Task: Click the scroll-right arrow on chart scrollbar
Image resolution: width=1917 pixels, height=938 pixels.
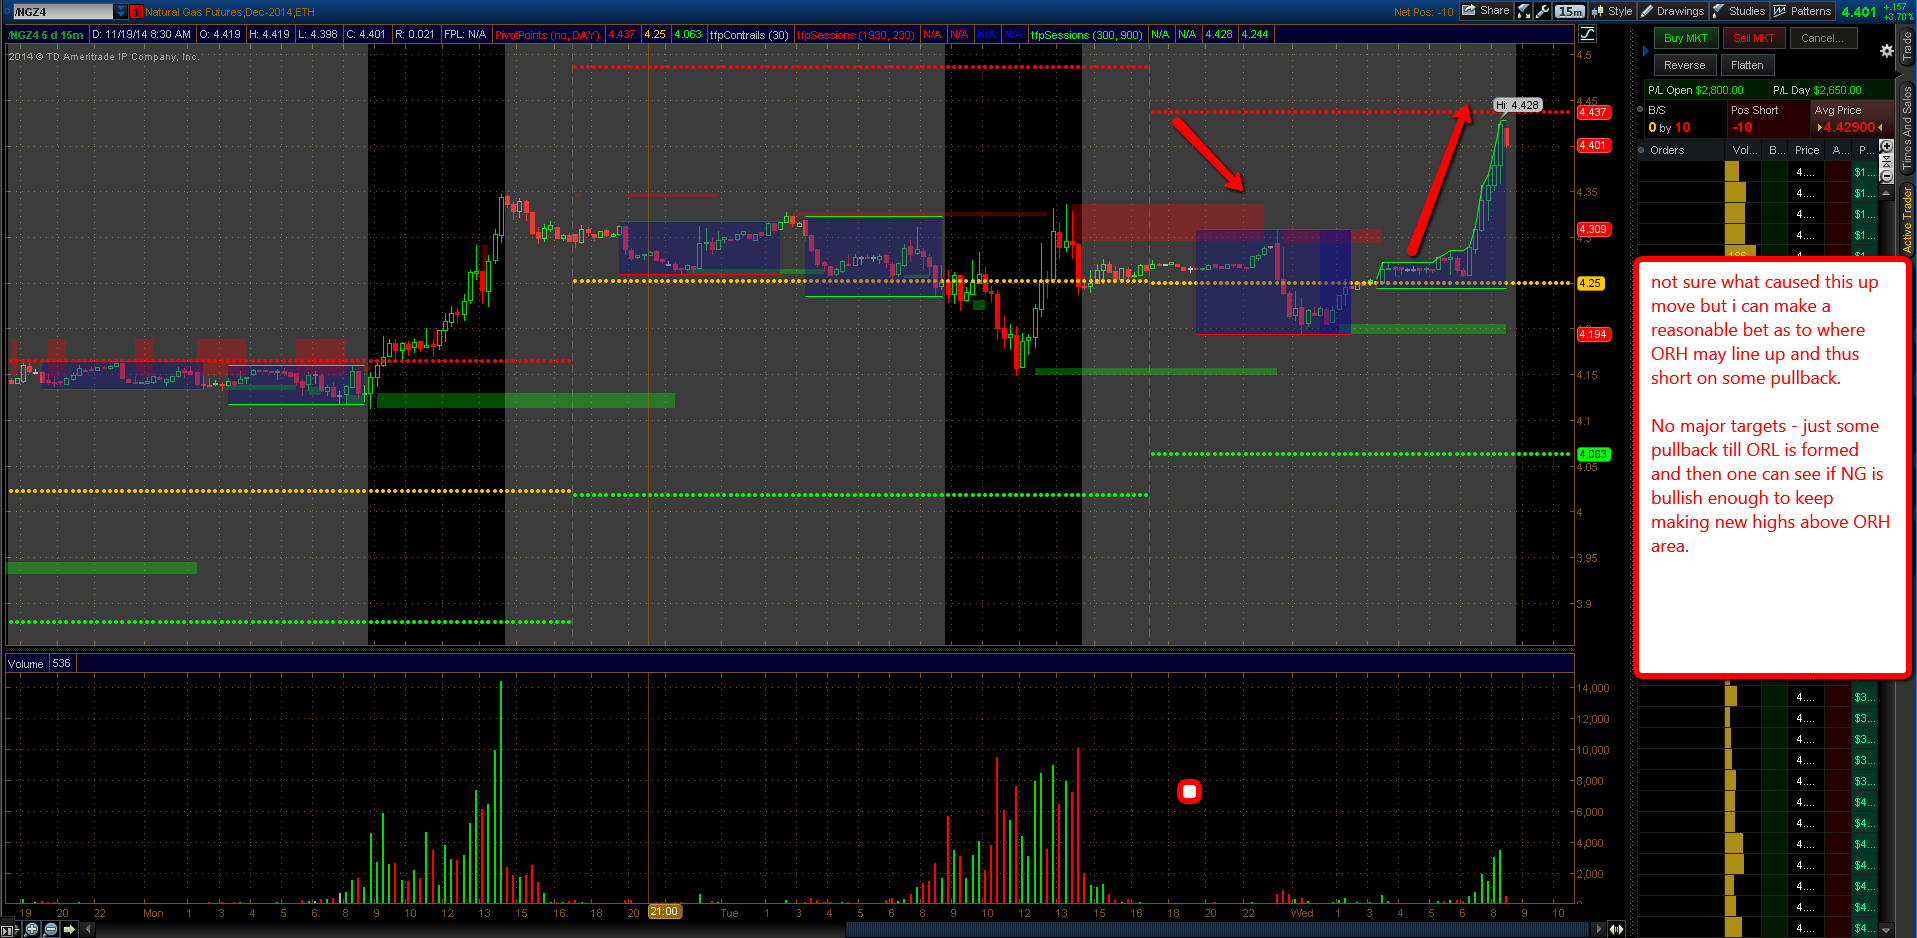Action: pos(1598,929)
